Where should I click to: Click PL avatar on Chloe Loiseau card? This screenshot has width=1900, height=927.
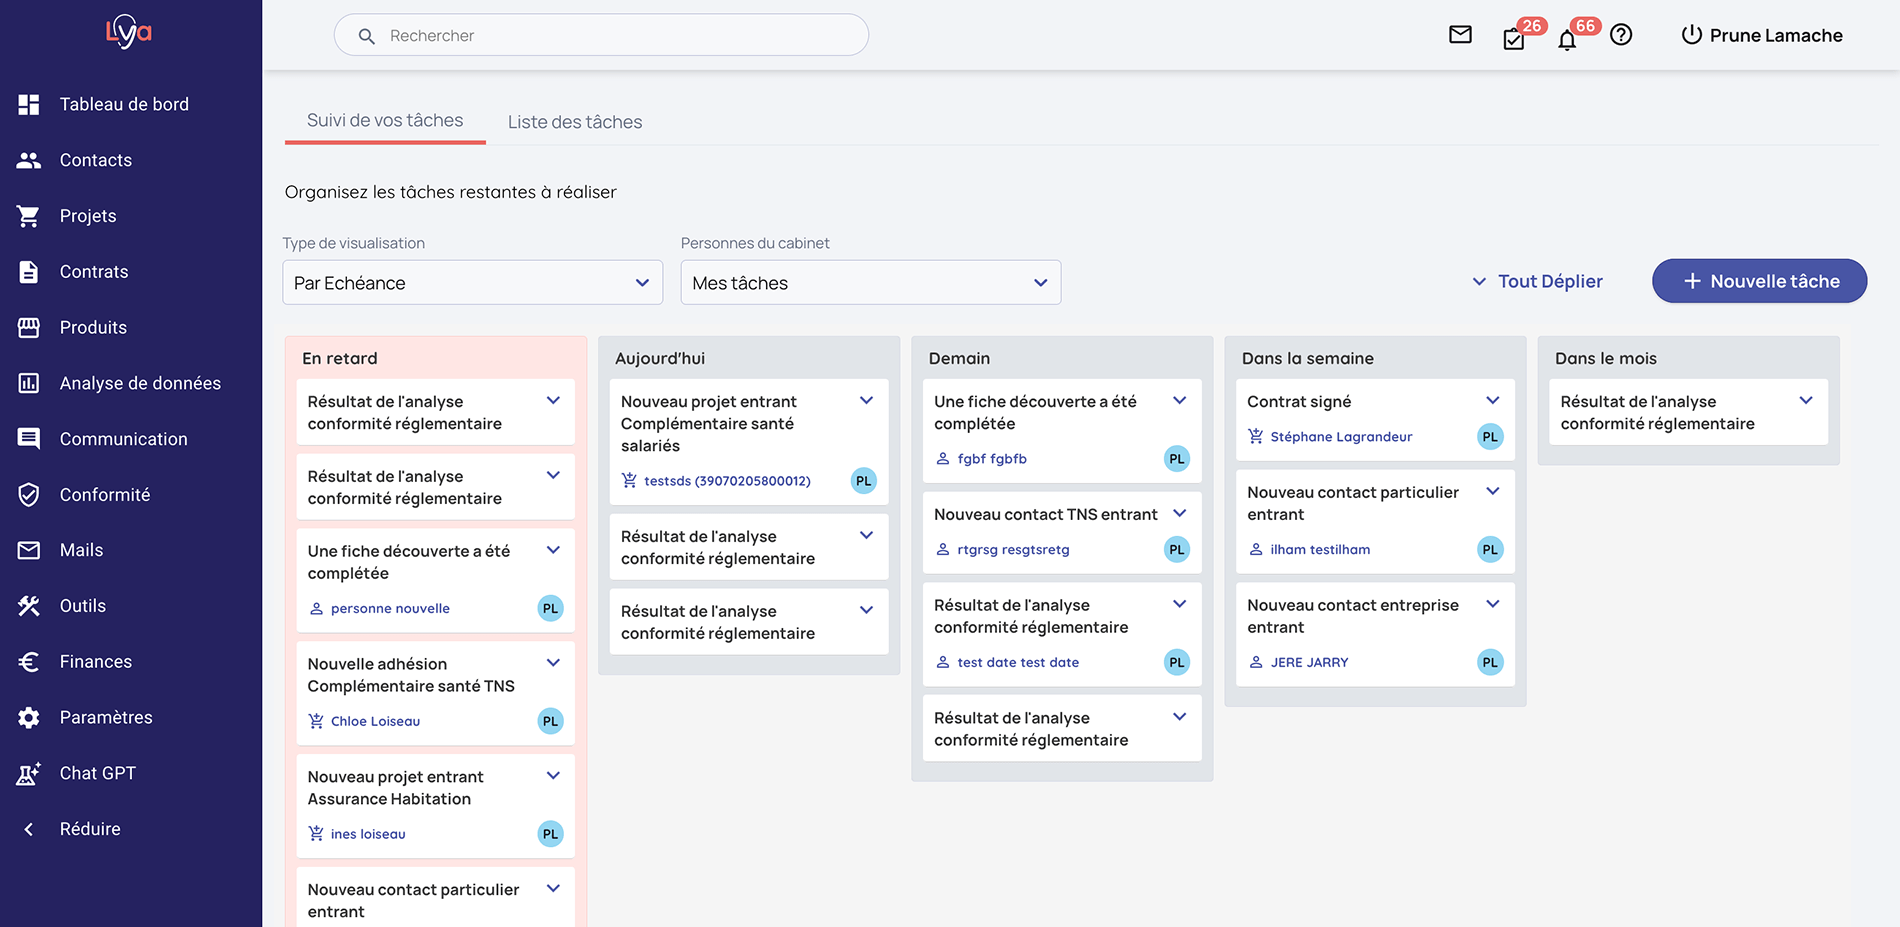click(550, 722)
